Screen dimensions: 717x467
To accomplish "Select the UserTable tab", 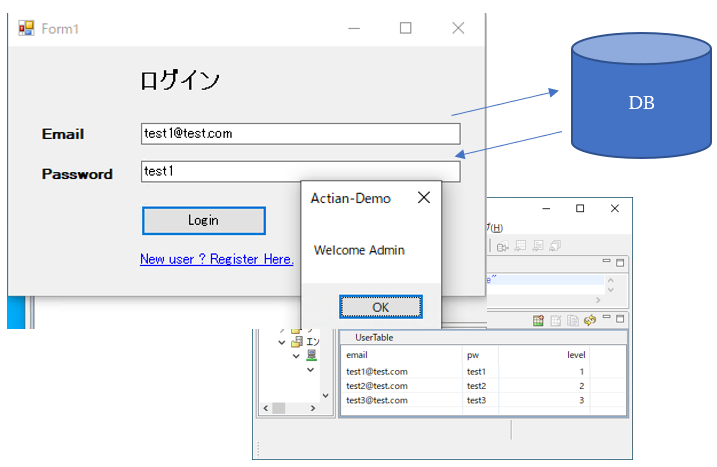I will click(375, 337).
